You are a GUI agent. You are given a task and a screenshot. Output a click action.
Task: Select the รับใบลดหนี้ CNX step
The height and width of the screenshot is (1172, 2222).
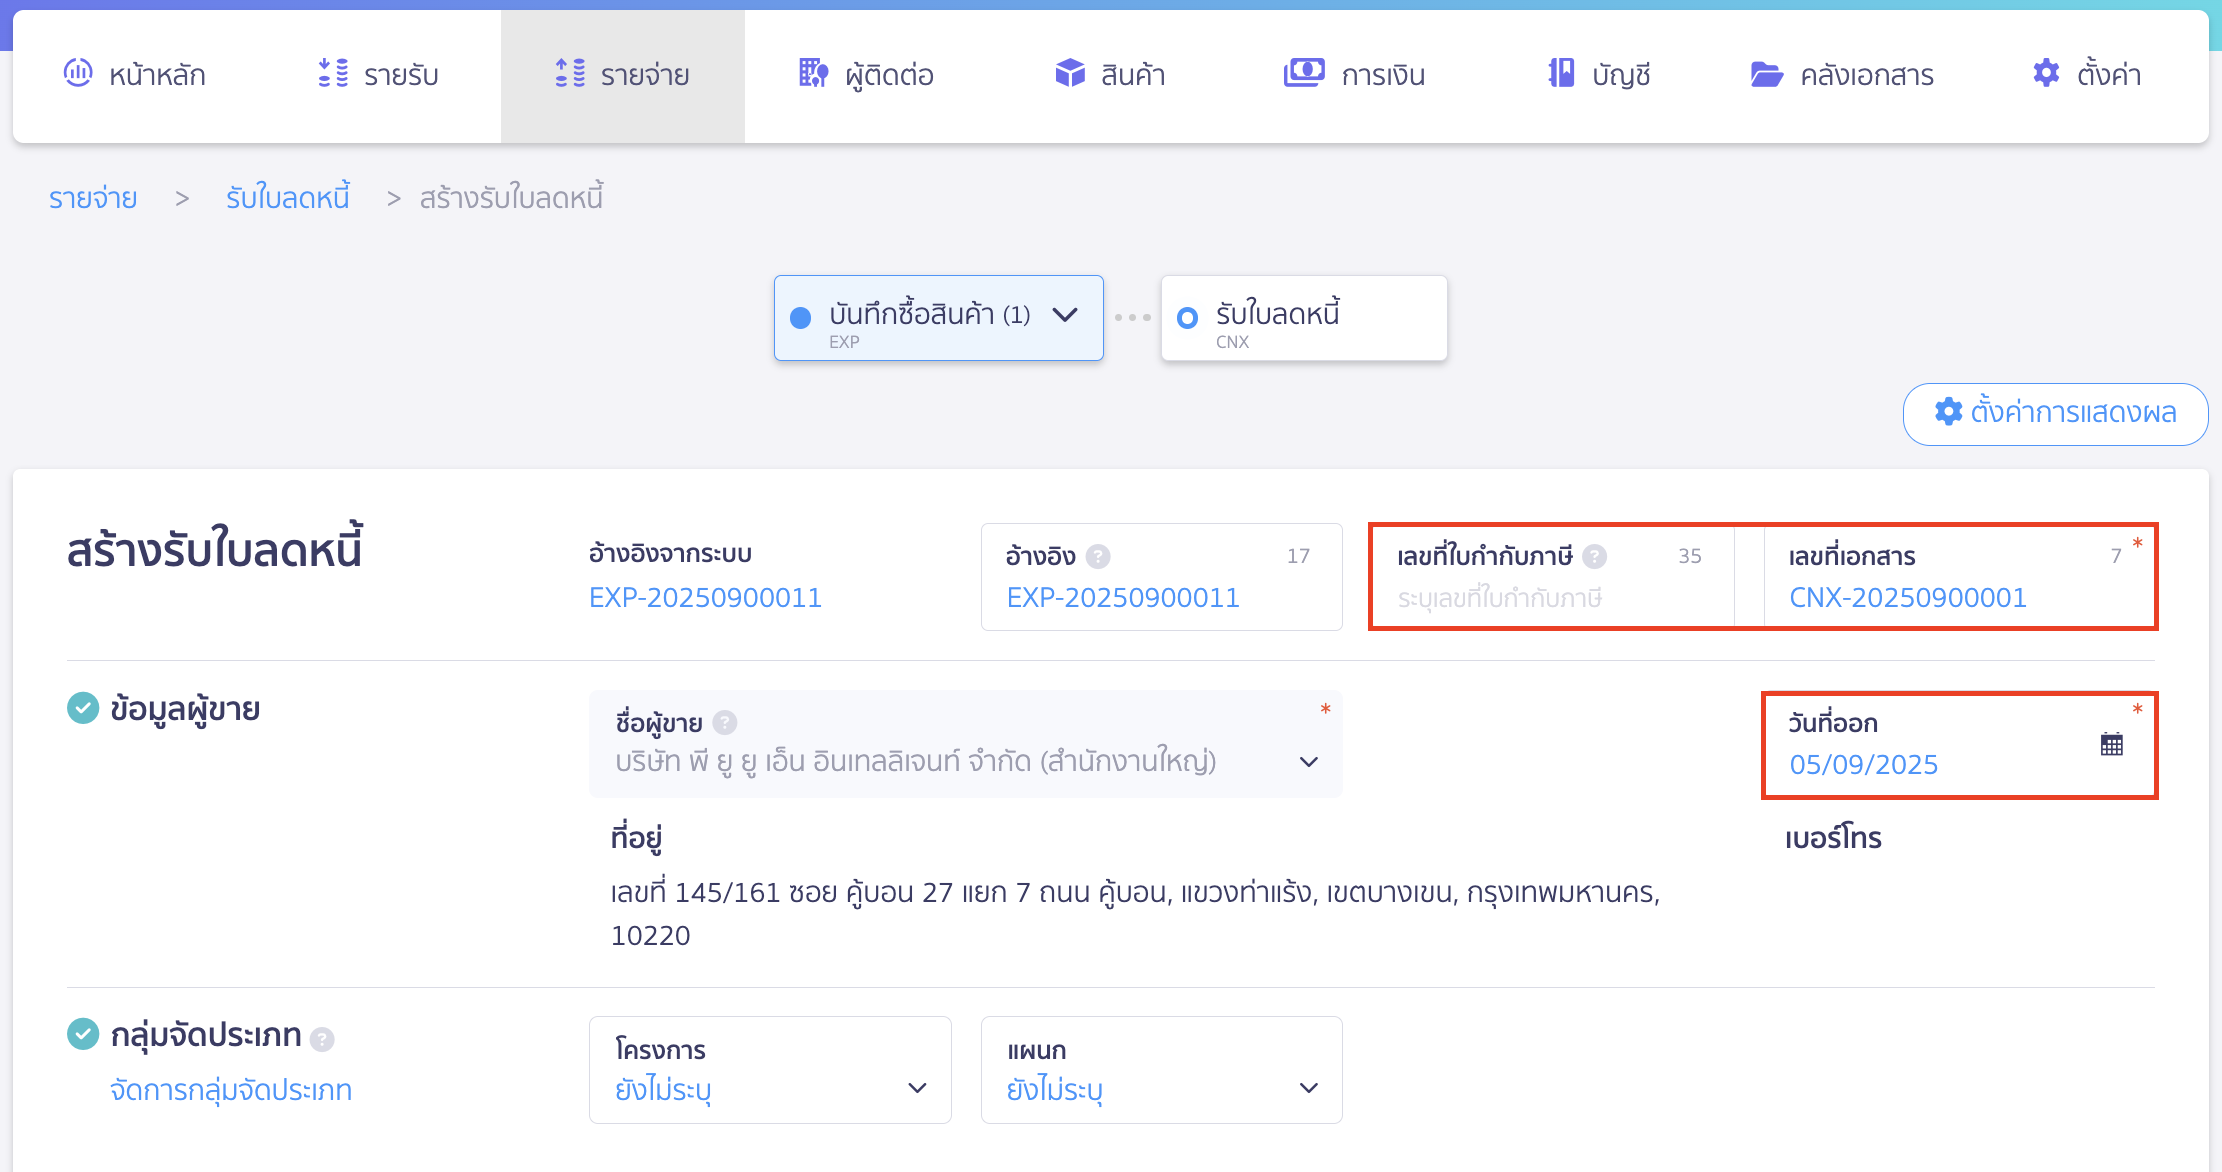click(x=1304, y=318)
